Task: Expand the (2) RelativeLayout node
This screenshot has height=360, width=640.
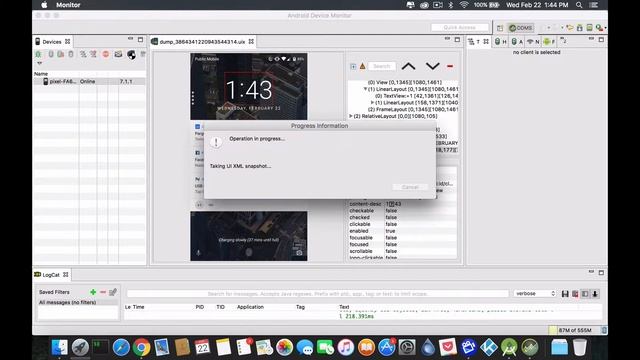Action: [351, 116]
